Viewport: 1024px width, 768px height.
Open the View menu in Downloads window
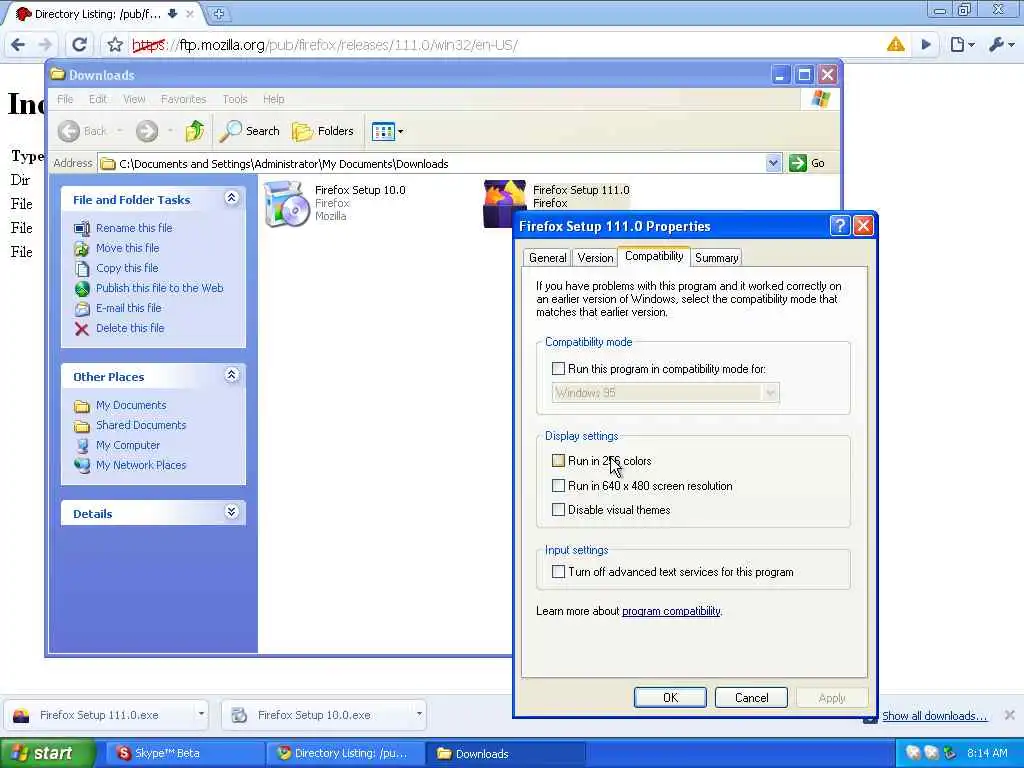click(x=134, y=99)
